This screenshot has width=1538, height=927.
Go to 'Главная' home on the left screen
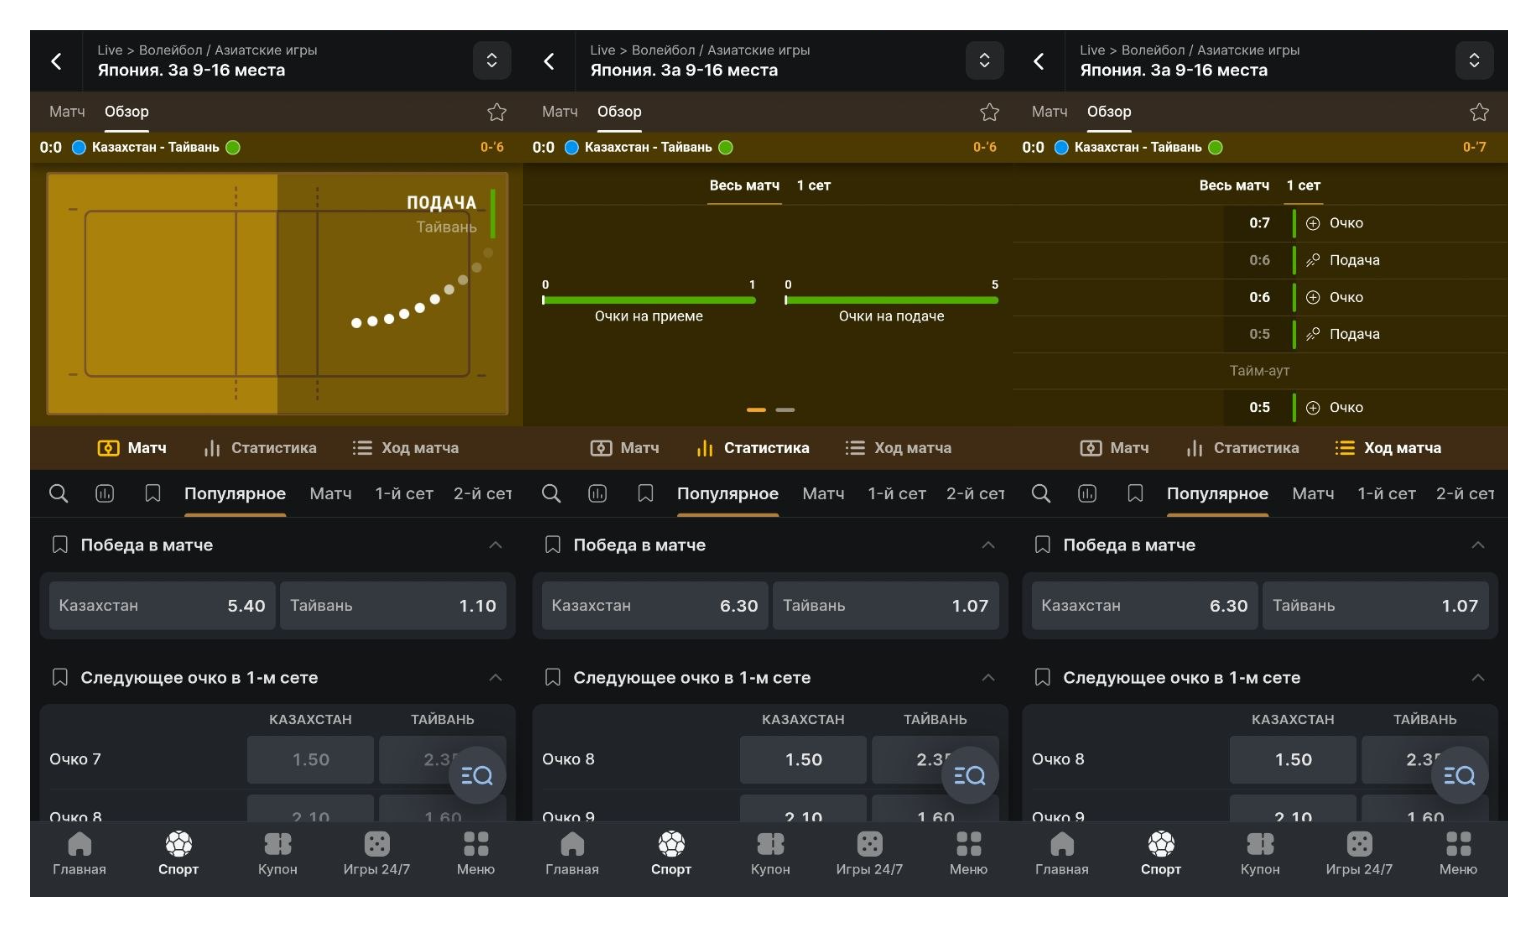point(79,854)
